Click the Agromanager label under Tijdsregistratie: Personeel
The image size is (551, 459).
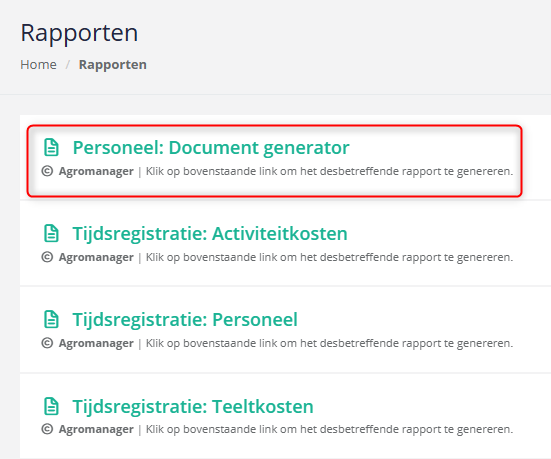point(96,344)
